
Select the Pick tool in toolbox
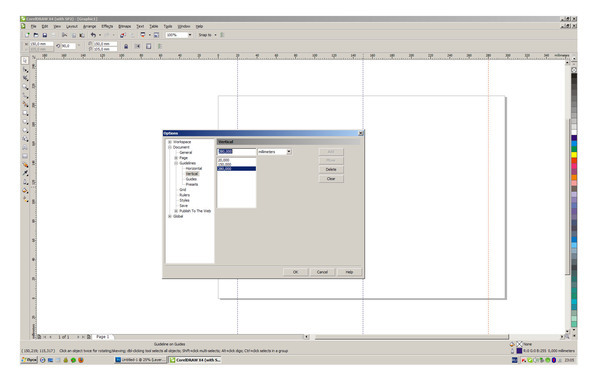[25, 61]
